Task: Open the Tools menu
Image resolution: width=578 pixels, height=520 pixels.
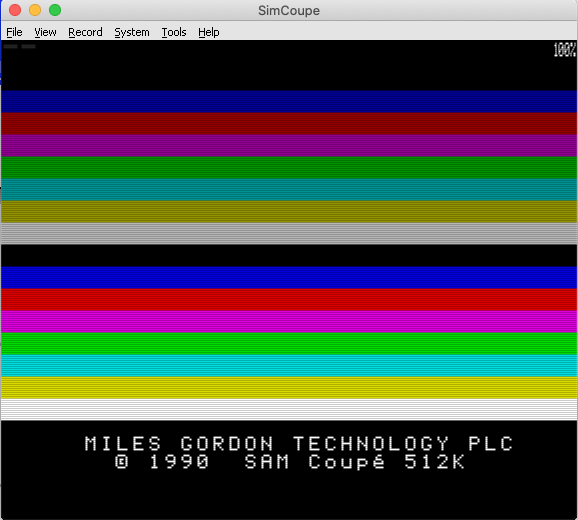Action: pyautogui.click(x=174, y=32)
